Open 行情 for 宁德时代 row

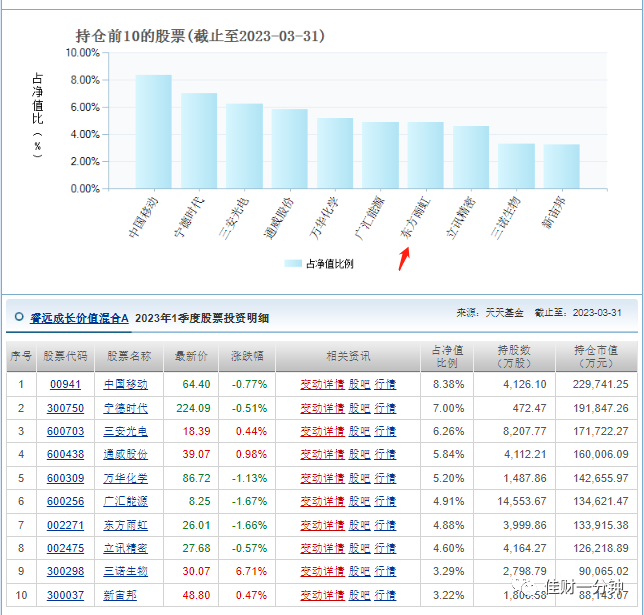[385, 408]
